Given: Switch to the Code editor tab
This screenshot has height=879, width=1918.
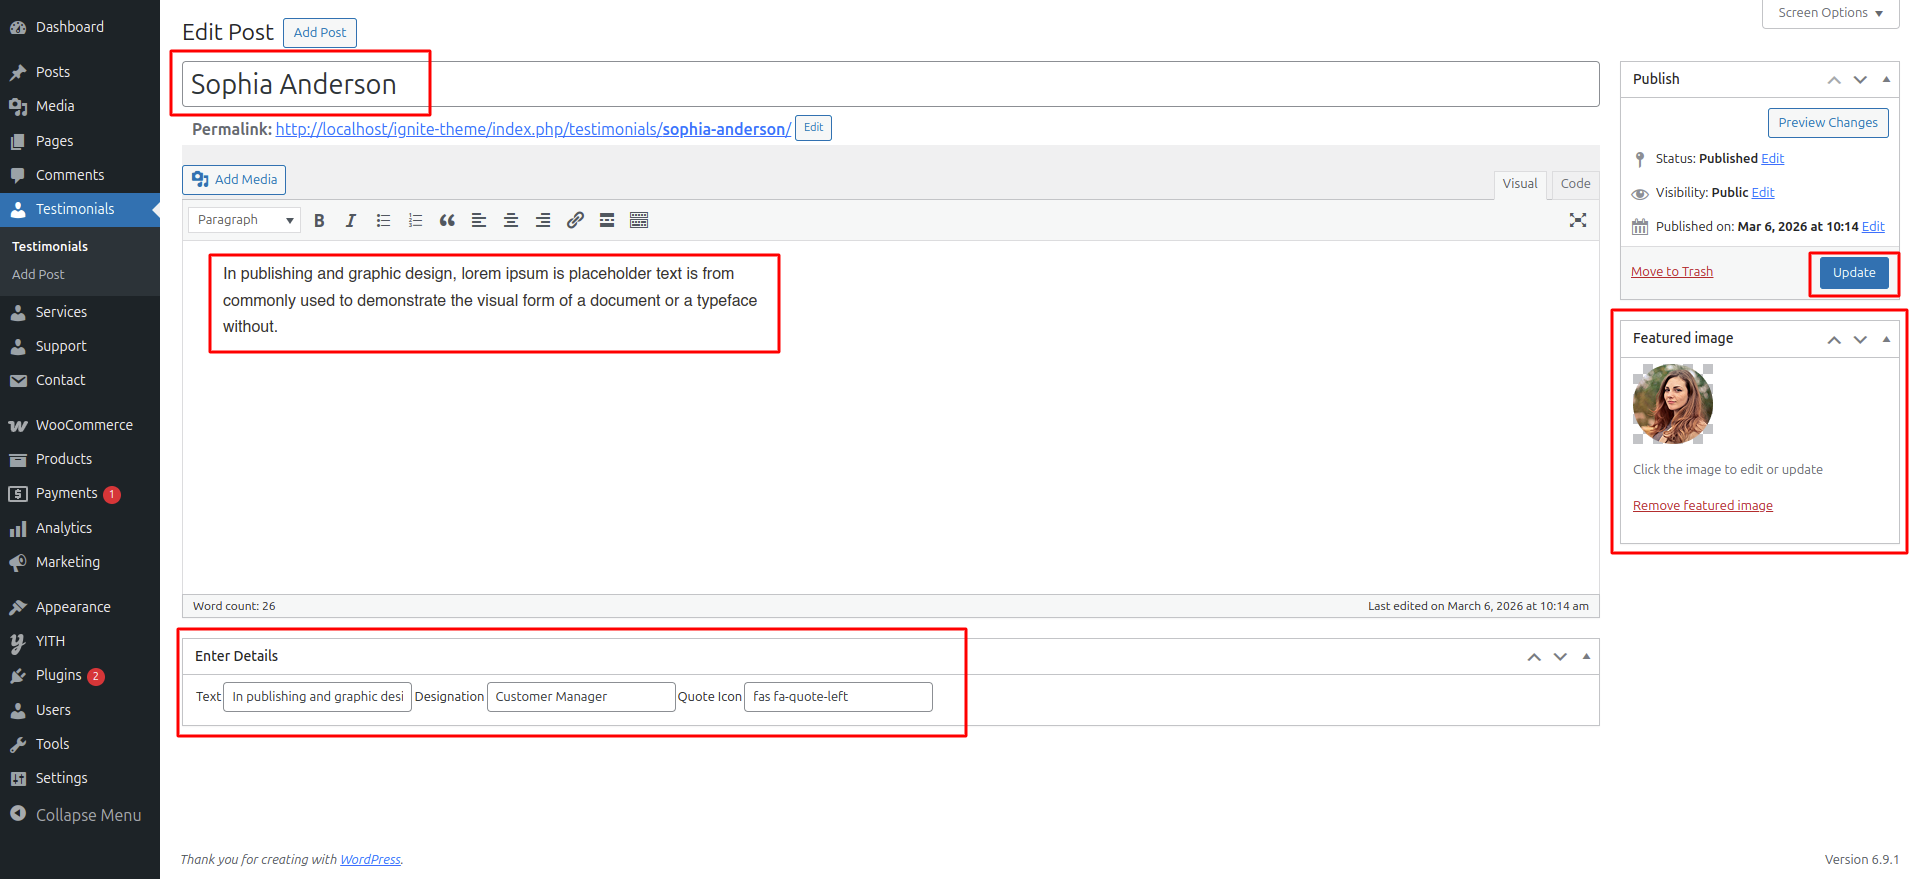Looking at the screenshot, I should tap(1575, 184).
